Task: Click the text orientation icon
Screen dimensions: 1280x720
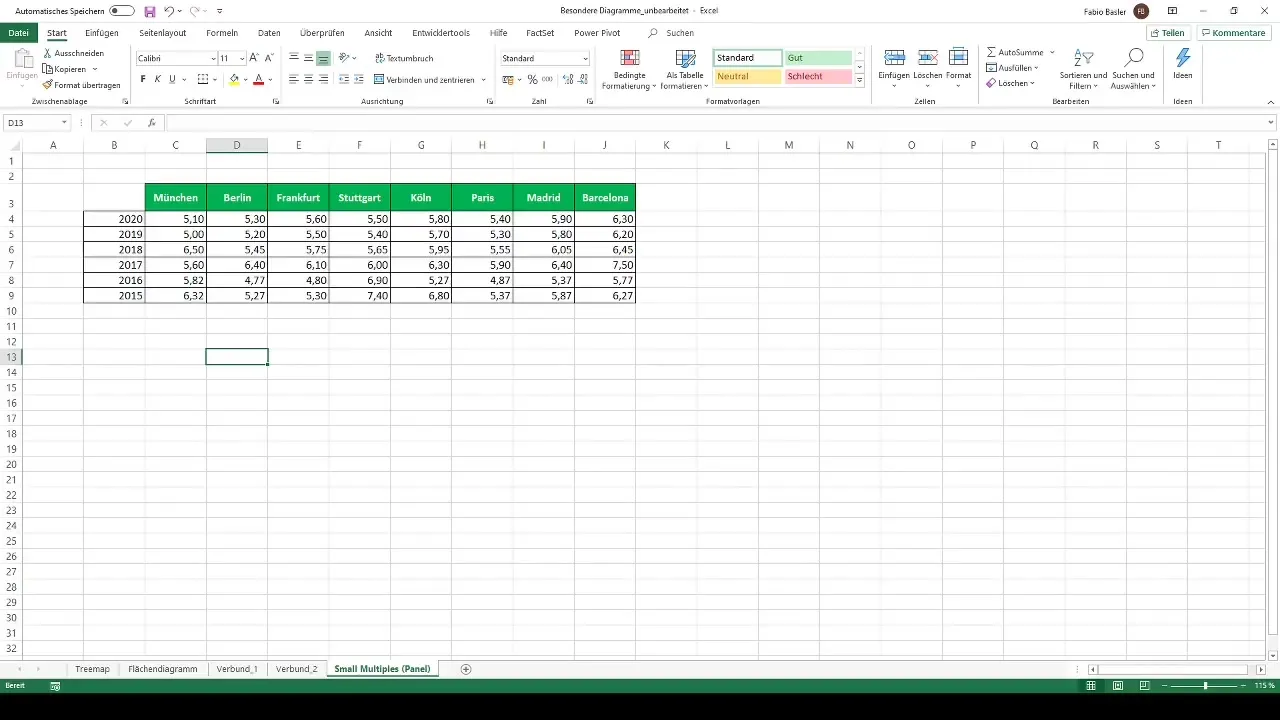Action: click(x=344, y=58)
